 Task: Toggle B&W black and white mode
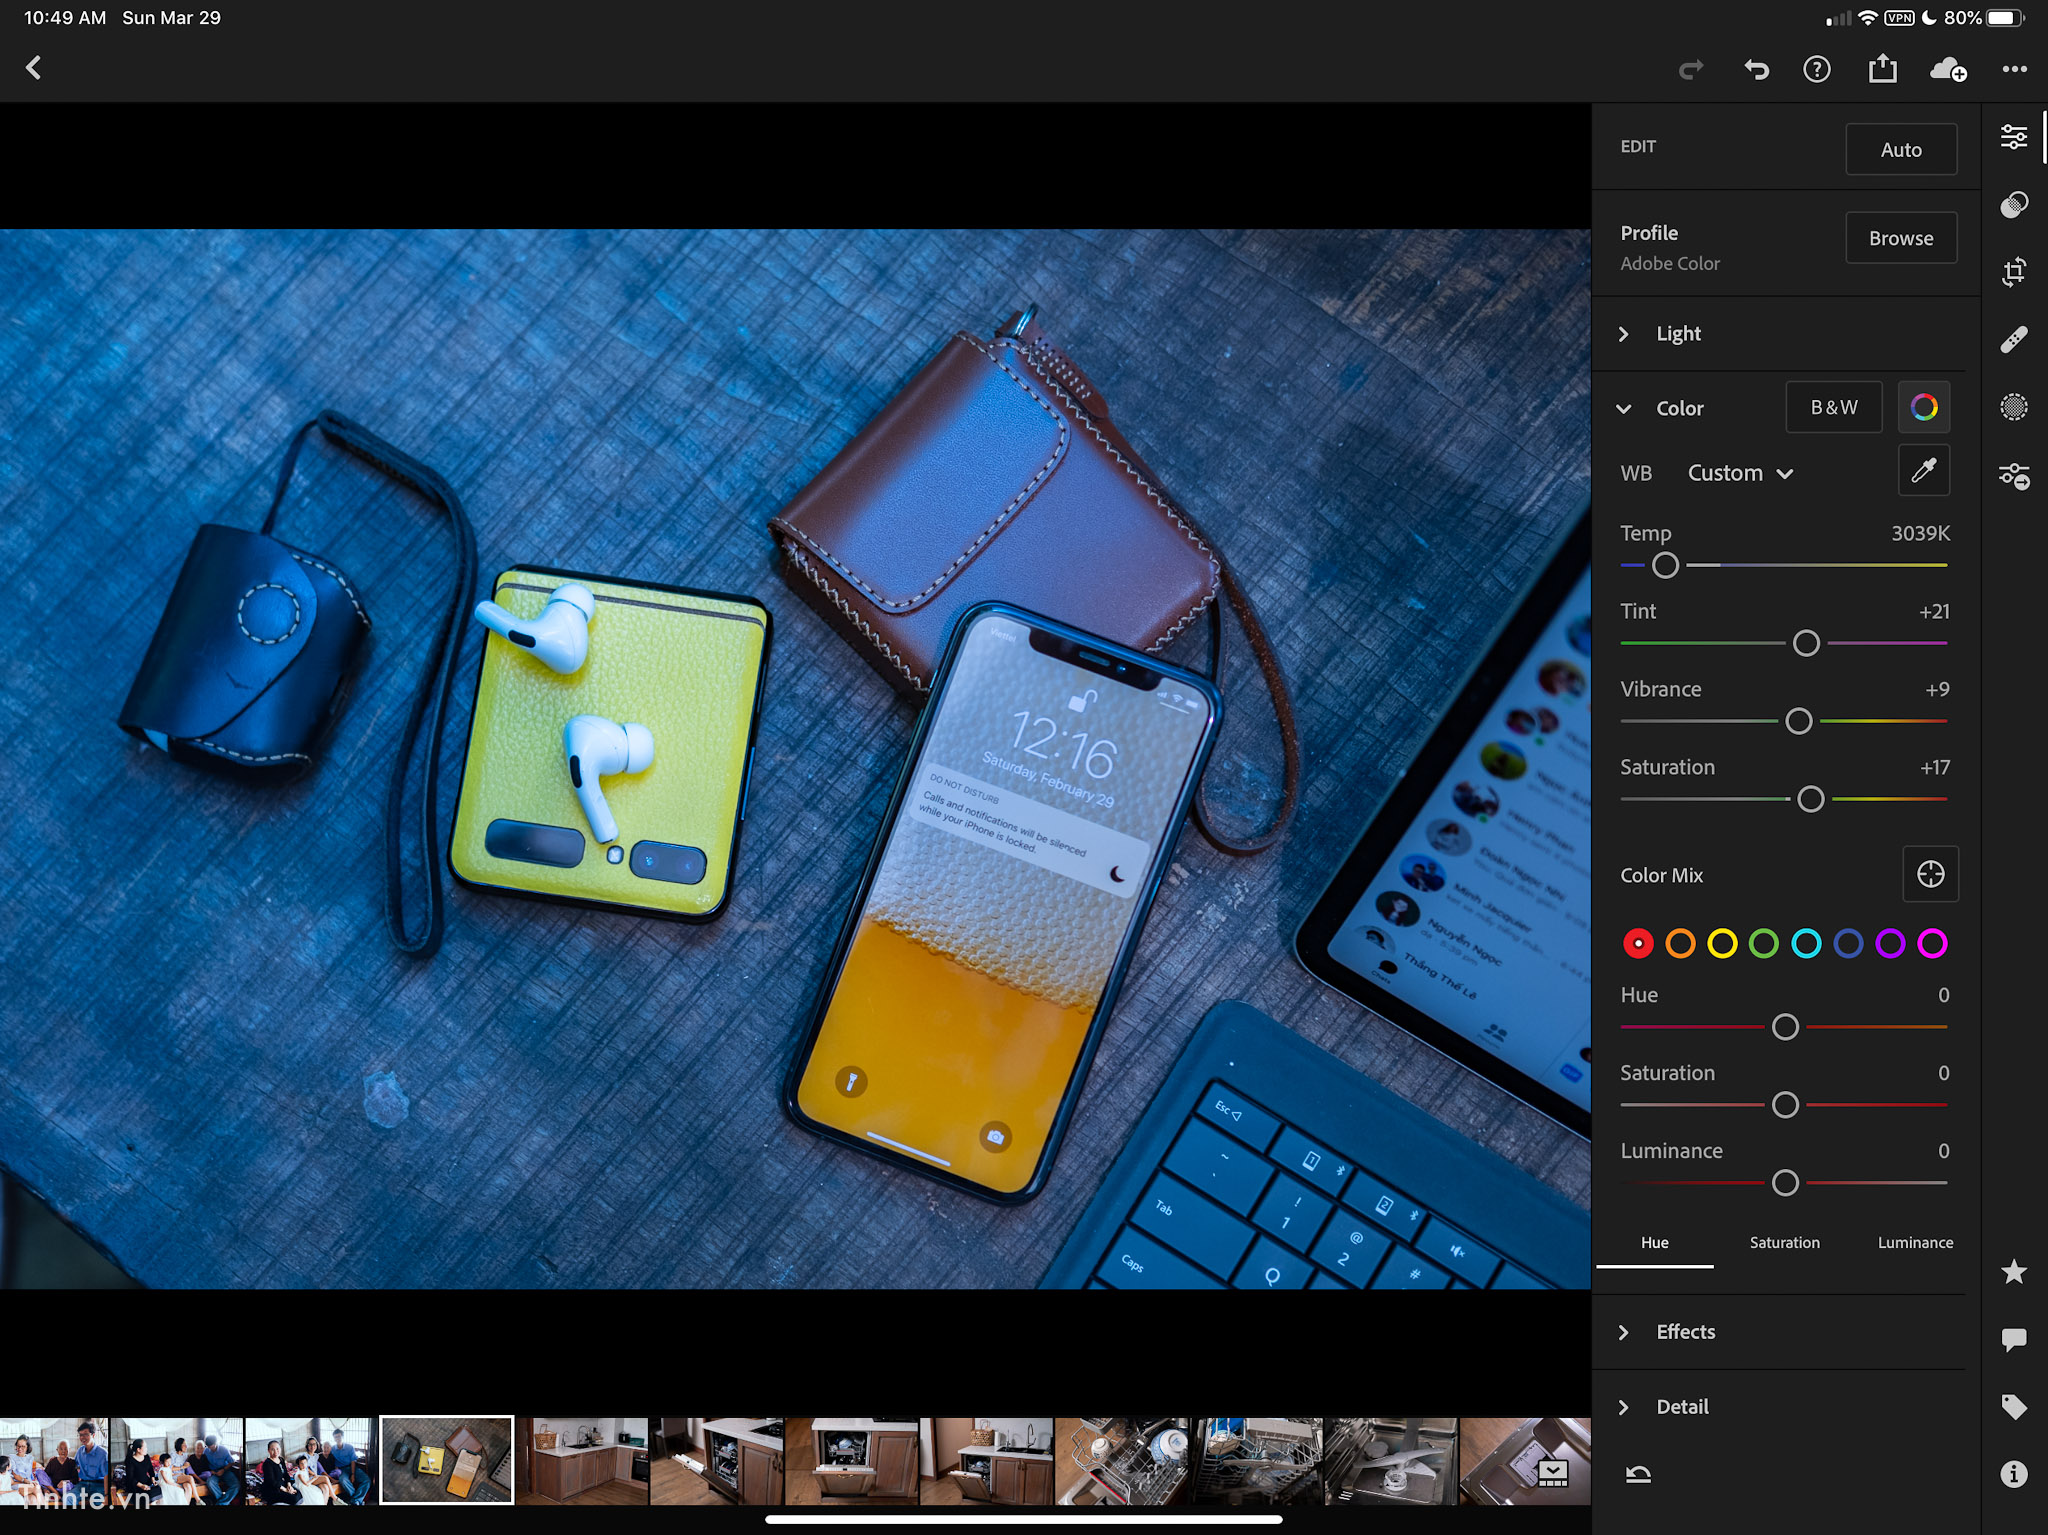tap(1834, 407)
